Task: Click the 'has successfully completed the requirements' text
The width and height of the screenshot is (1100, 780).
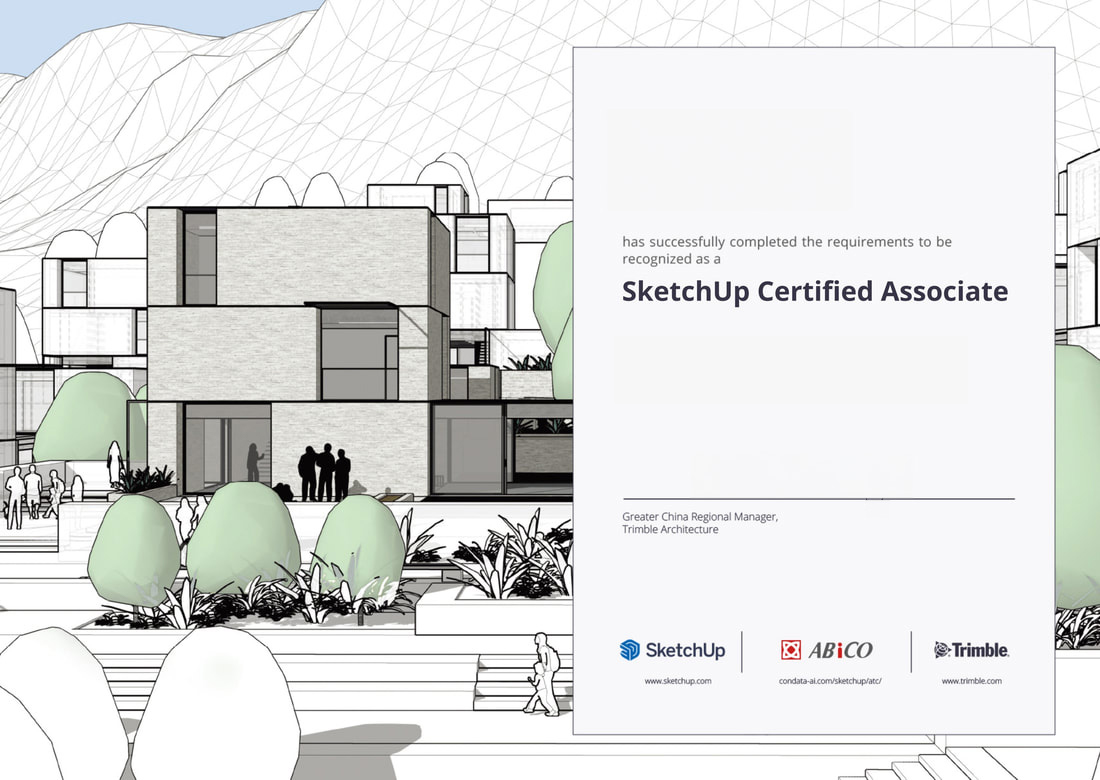Action: coord(767,241)
